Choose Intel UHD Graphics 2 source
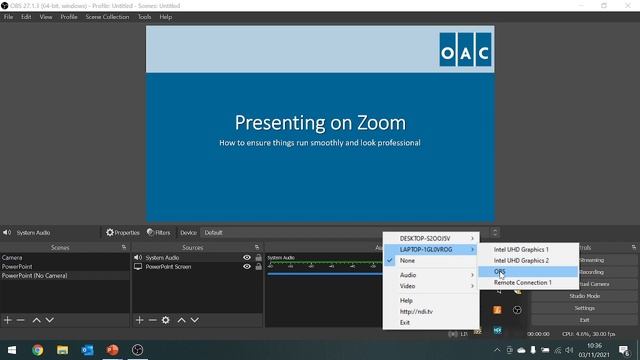640x360 pixels. click(x=529, y=260)
